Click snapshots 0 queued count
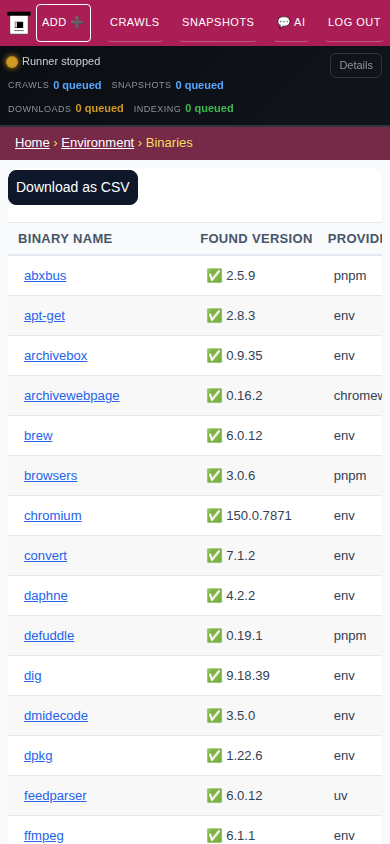 [x=199, y=86]
